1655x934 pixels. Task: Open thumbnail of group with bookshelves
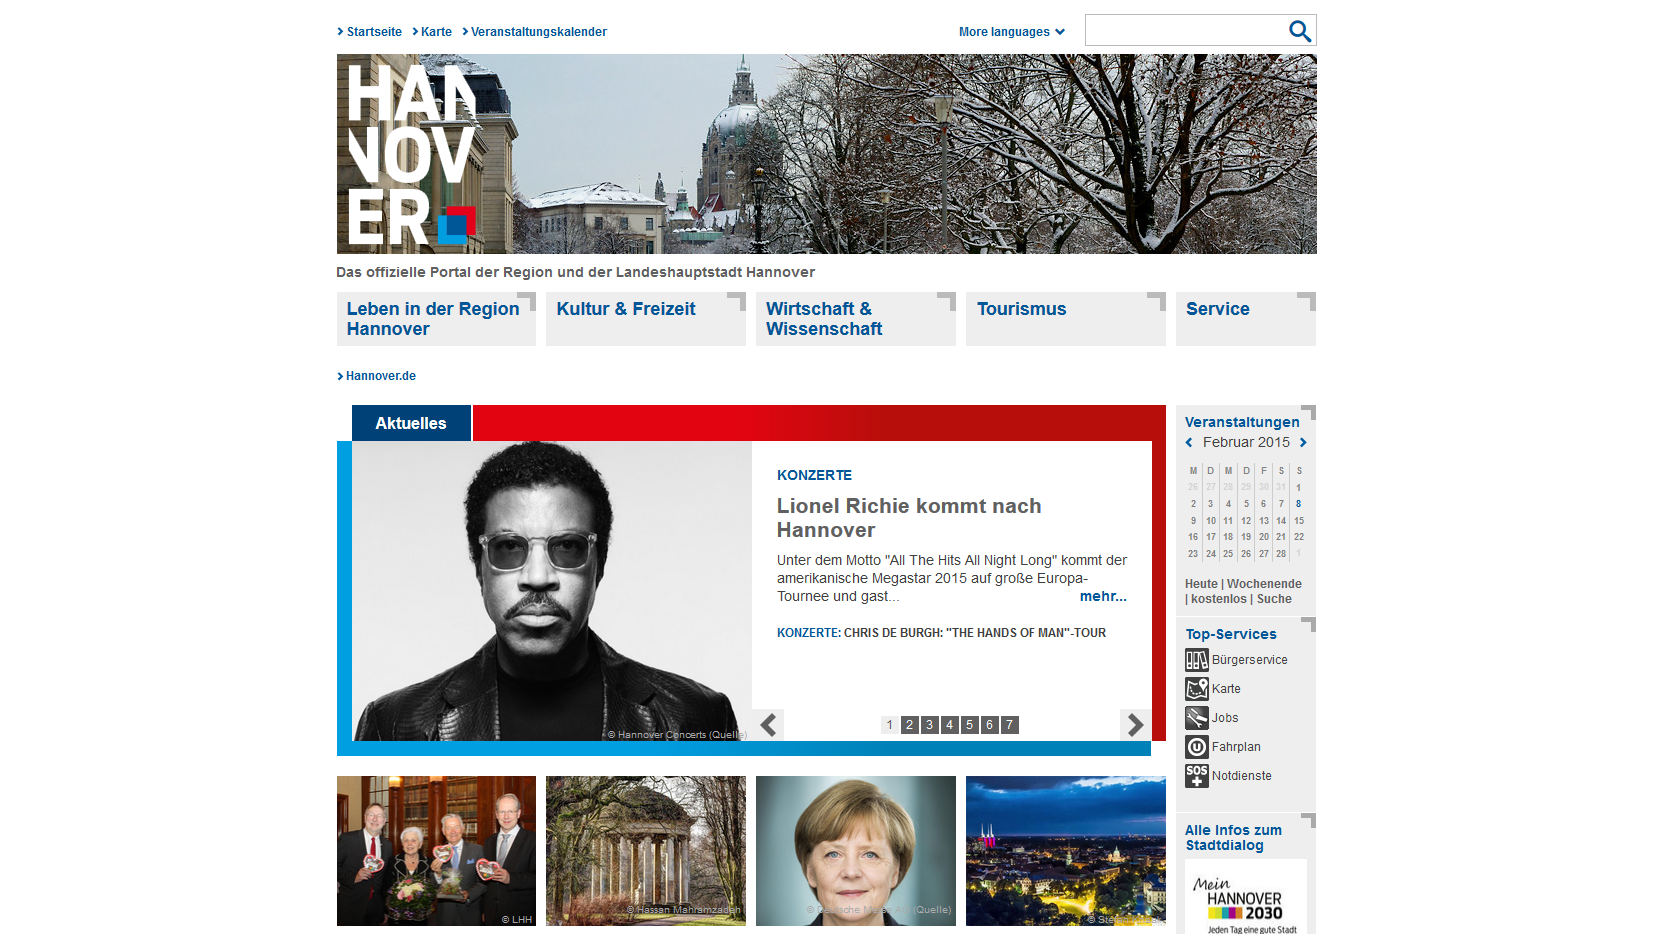point(436,851)
